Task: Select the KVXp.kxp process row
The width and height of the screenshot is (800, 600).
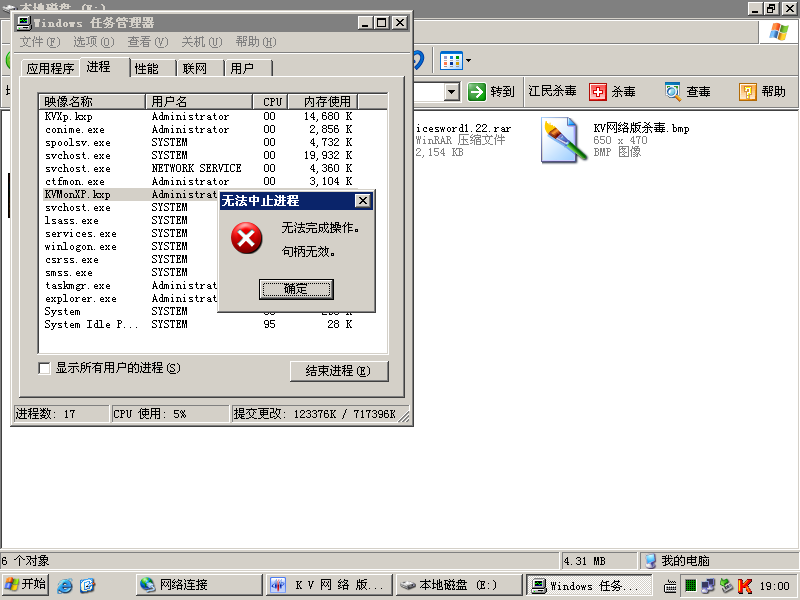Action: (199, 116)
